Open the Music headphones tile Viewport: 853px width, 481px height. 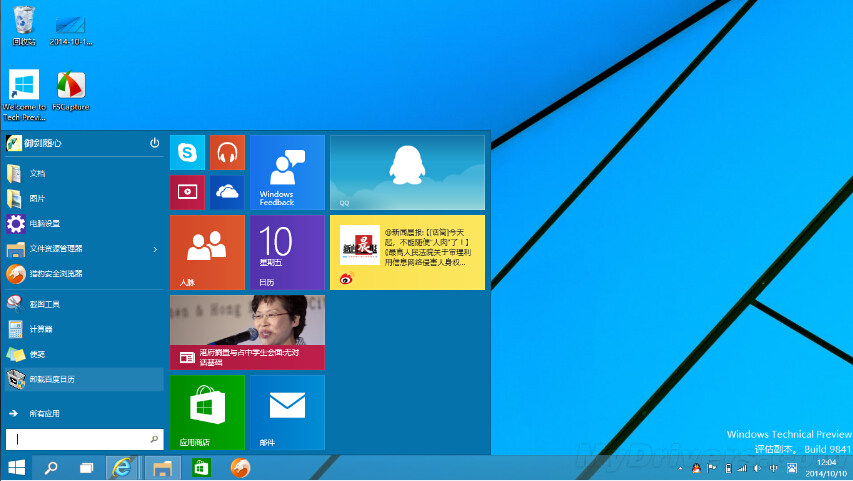pyautogui.click(x=227, y=152)
